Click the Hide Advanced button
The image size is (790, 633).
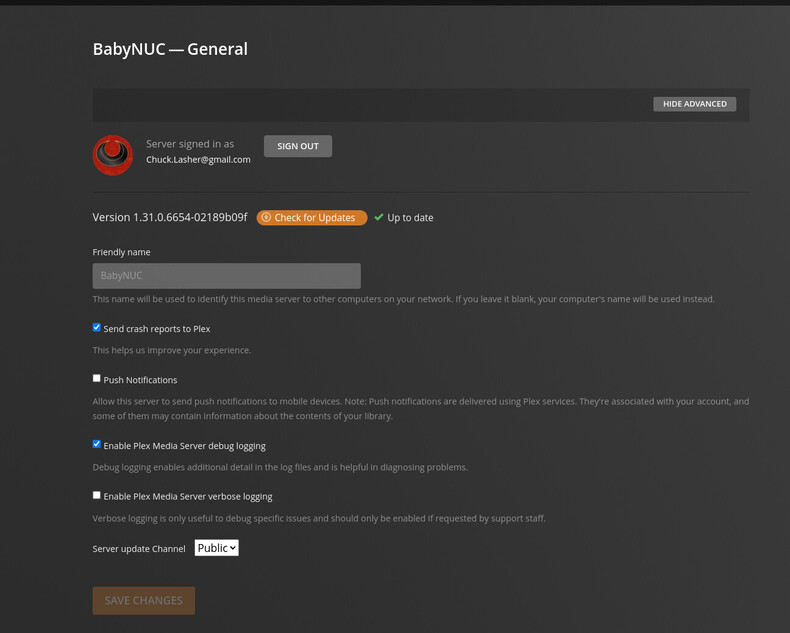click(x=694, y=104)
